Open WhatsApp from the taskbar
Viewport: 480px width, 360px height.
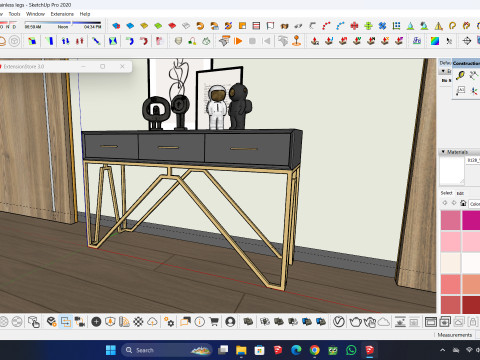tap(351, 350)
